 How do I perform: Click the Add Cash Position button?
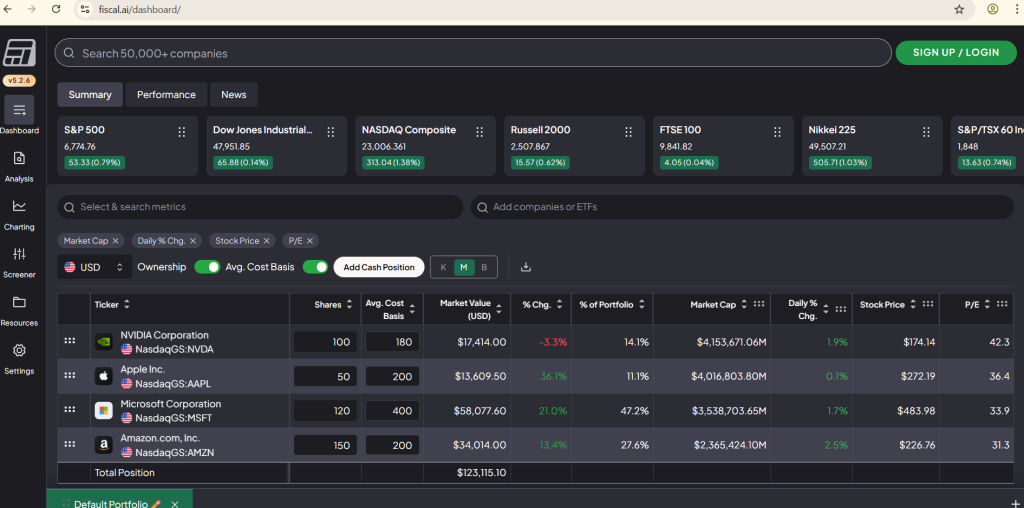[x=379, y=267]
